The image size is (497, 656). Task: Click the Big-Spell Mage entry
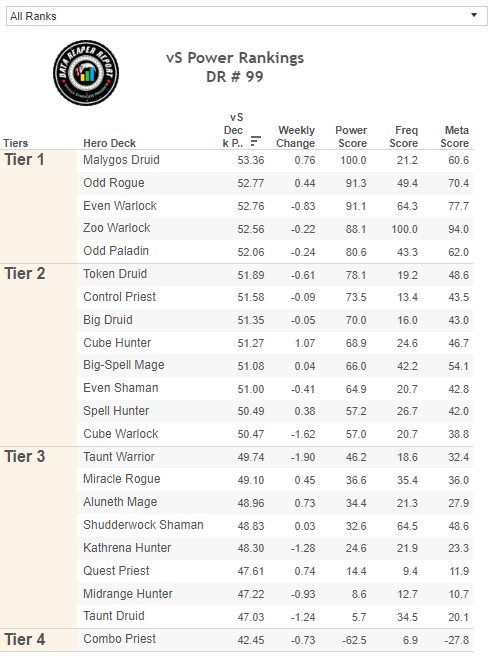coord(124,365)
